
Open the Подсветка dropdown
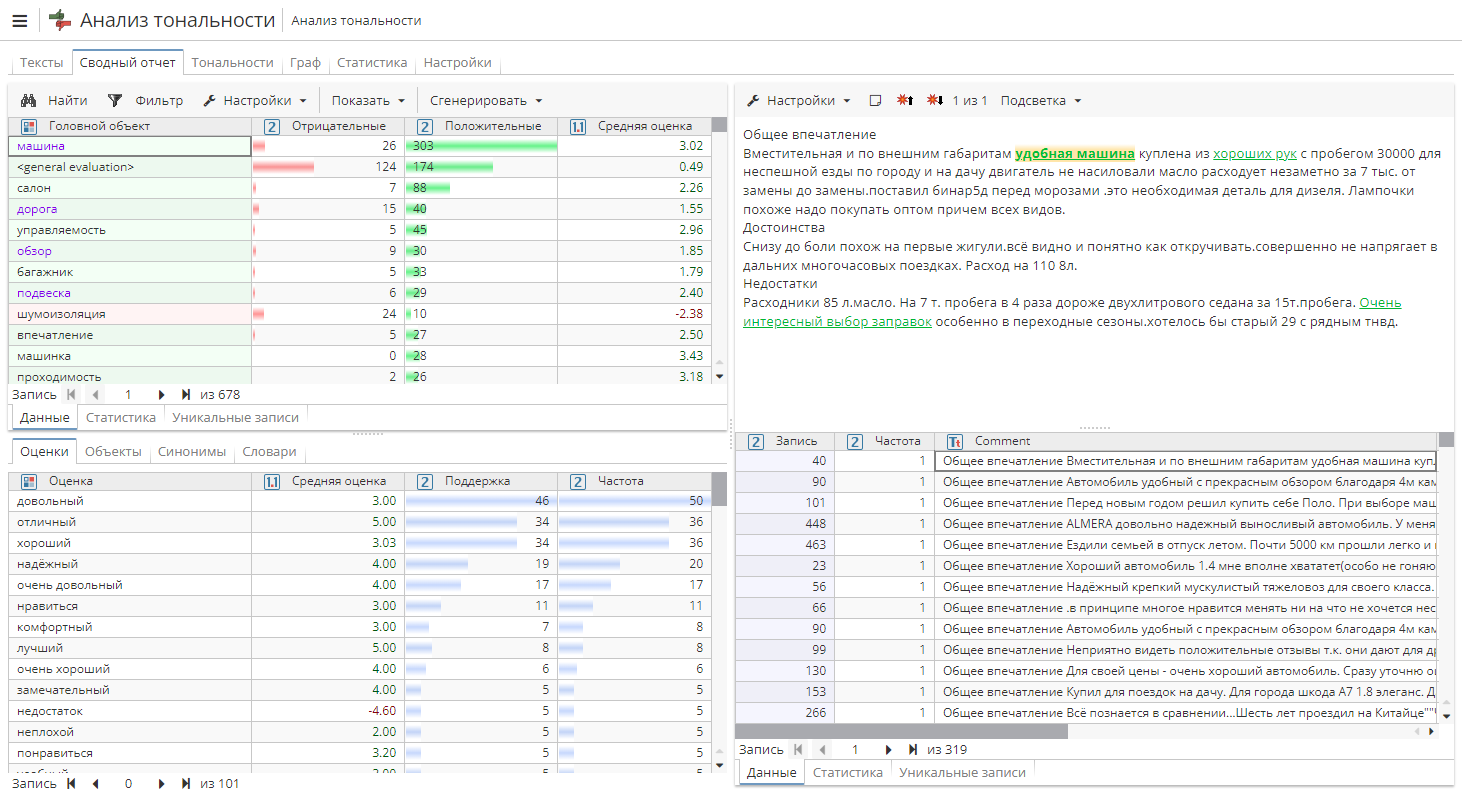click(x=1041, y=100)
